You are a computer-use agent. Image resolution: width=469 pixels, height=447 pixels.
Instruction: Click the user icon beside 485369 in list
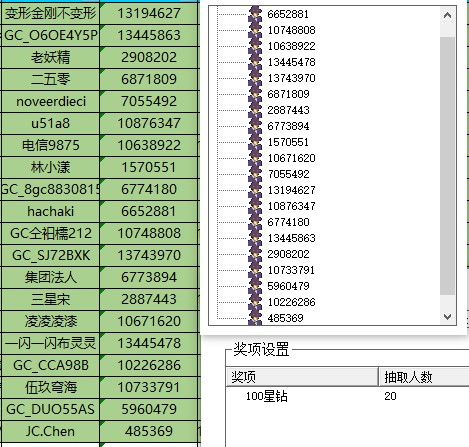tap(255, 317)
